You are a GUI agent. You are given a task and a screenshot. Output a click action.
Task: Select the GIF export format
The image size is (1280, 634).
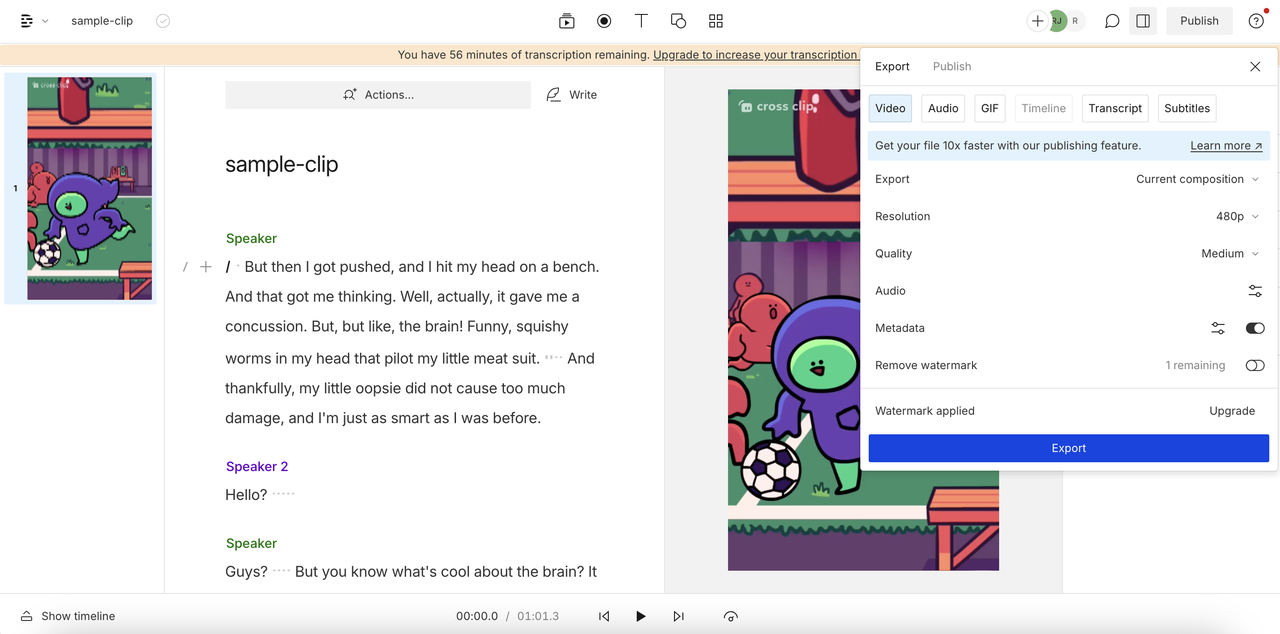pos(989,108)
